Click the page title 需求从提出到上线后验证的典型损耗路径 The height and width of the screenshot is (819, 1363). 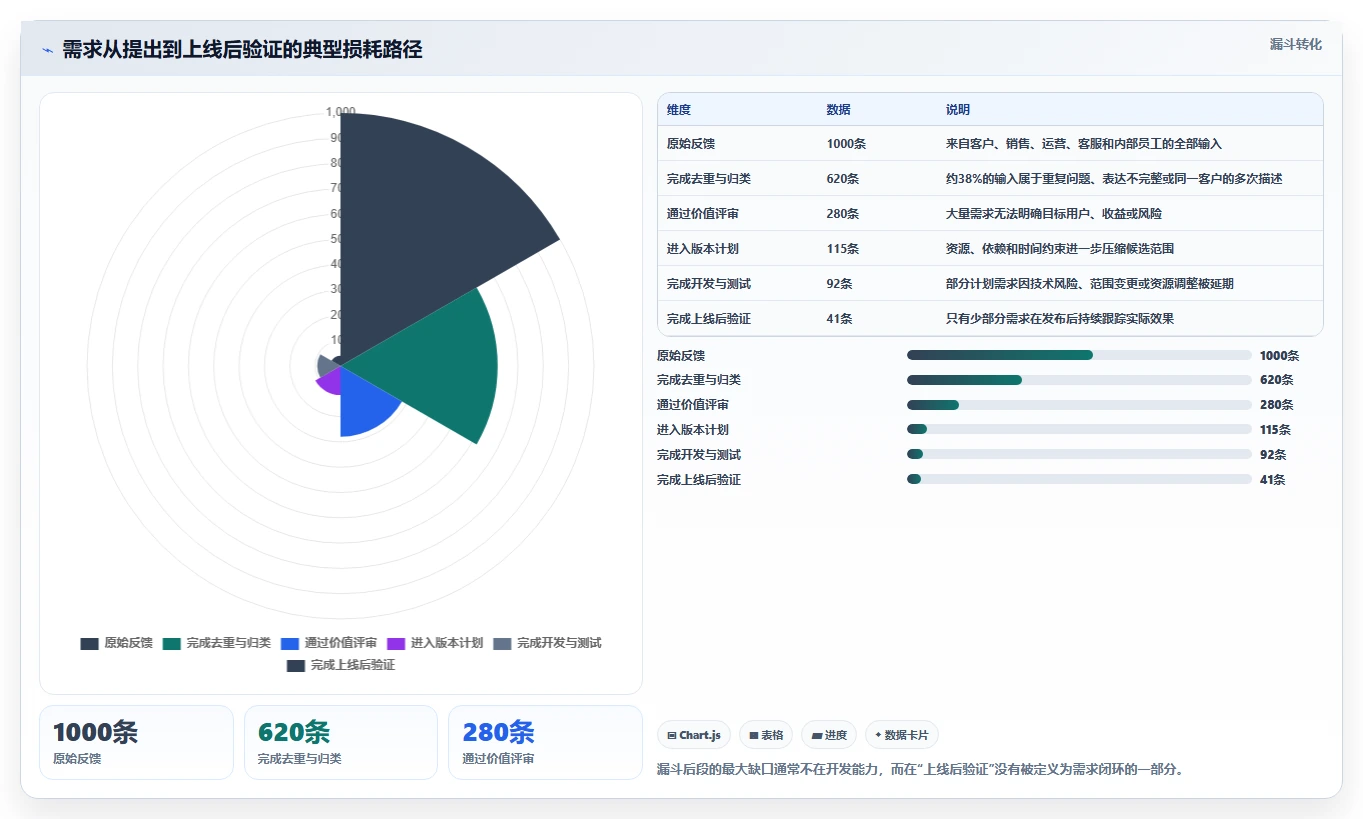pos(242,50)
